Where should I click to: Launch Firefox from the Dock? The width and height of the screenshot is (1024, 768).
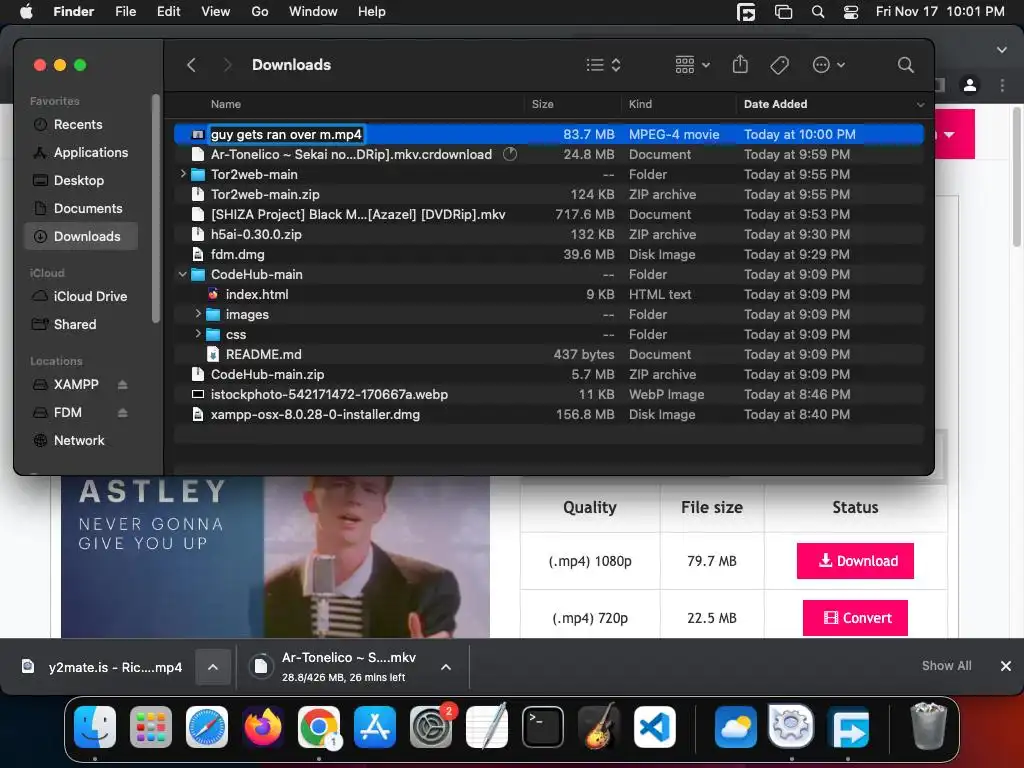[x=263, y=727]
